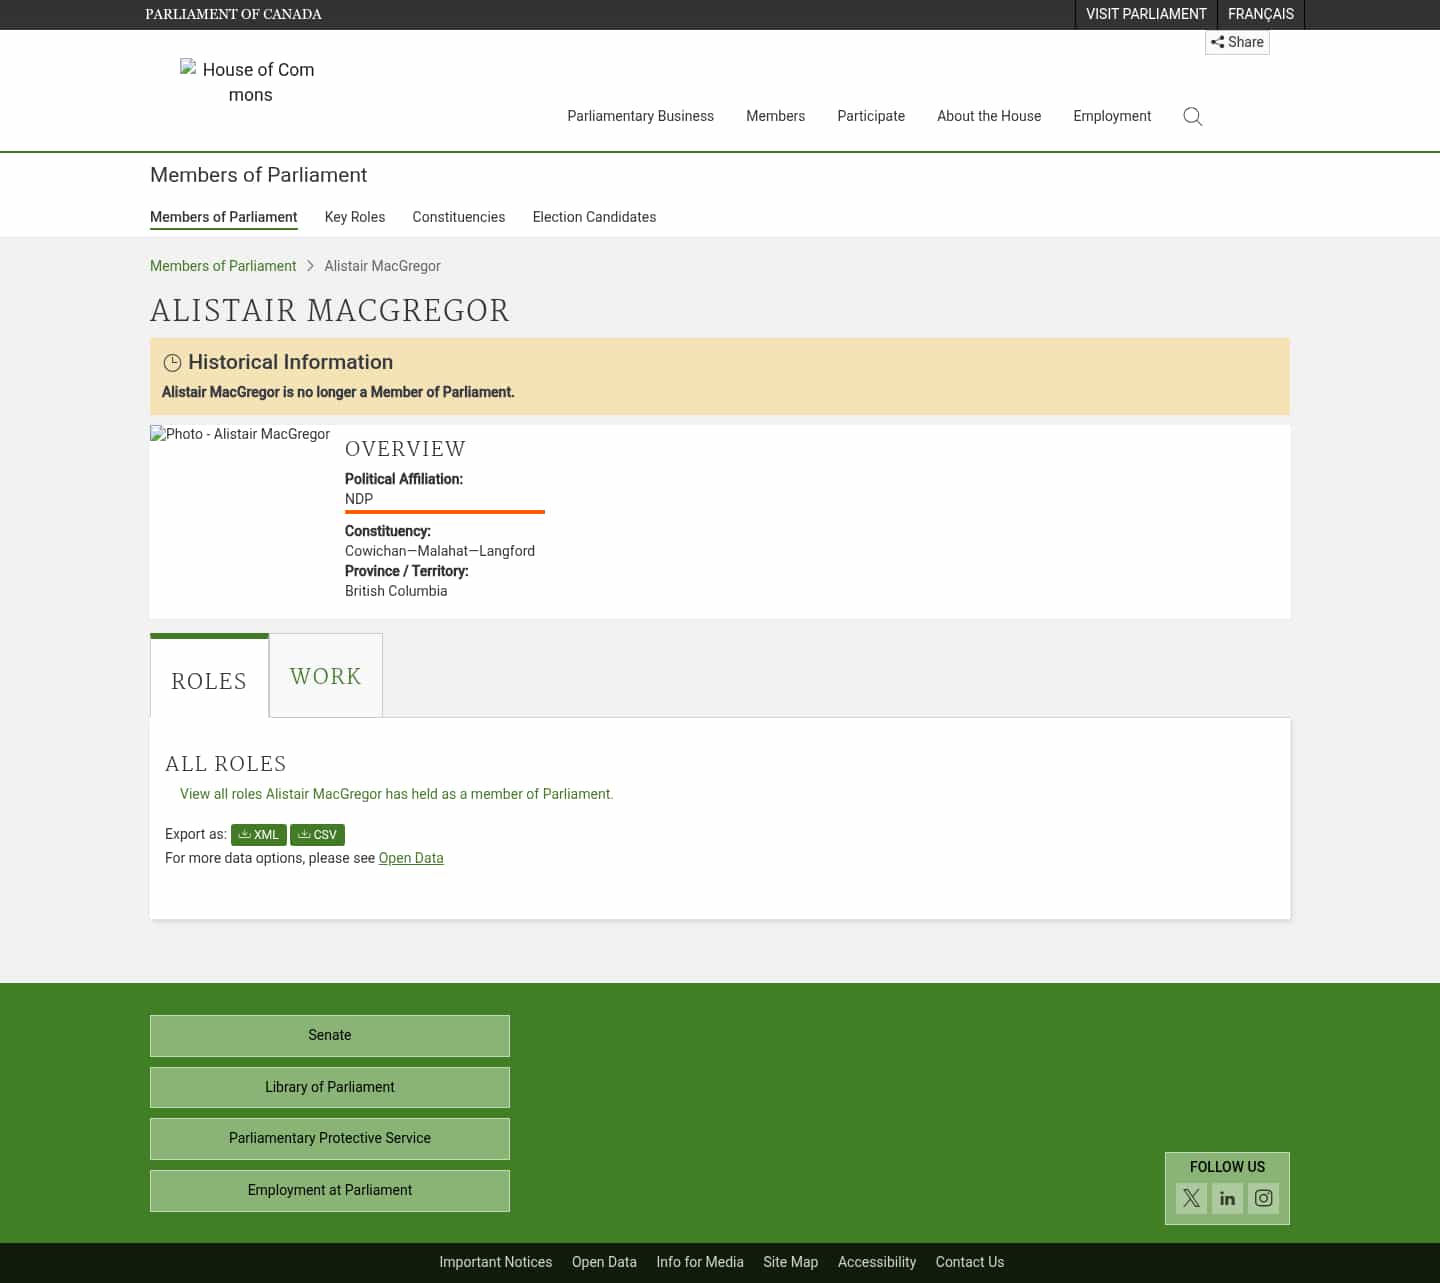The image size is (1440, 1283).
Task: Go to the Constituencies section
Action: [x=458, y=217]
